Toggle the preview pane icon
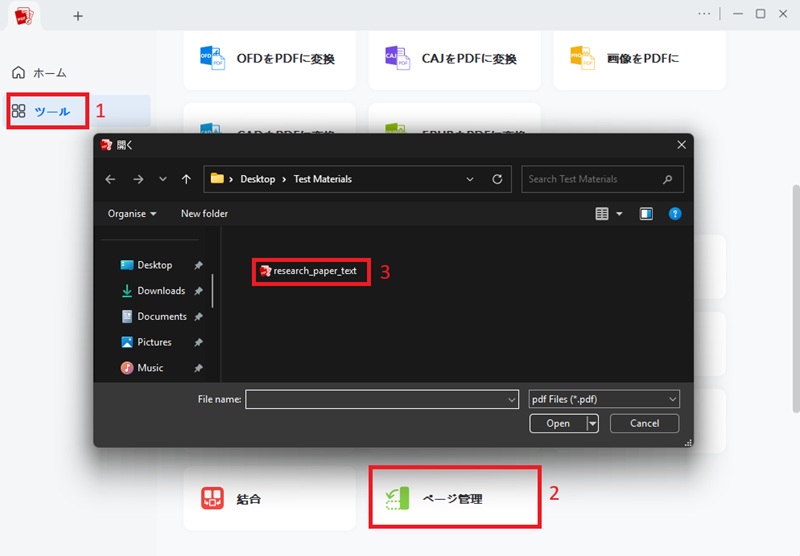800x556 pixels. pyautogui.click(x=646, y=214)
